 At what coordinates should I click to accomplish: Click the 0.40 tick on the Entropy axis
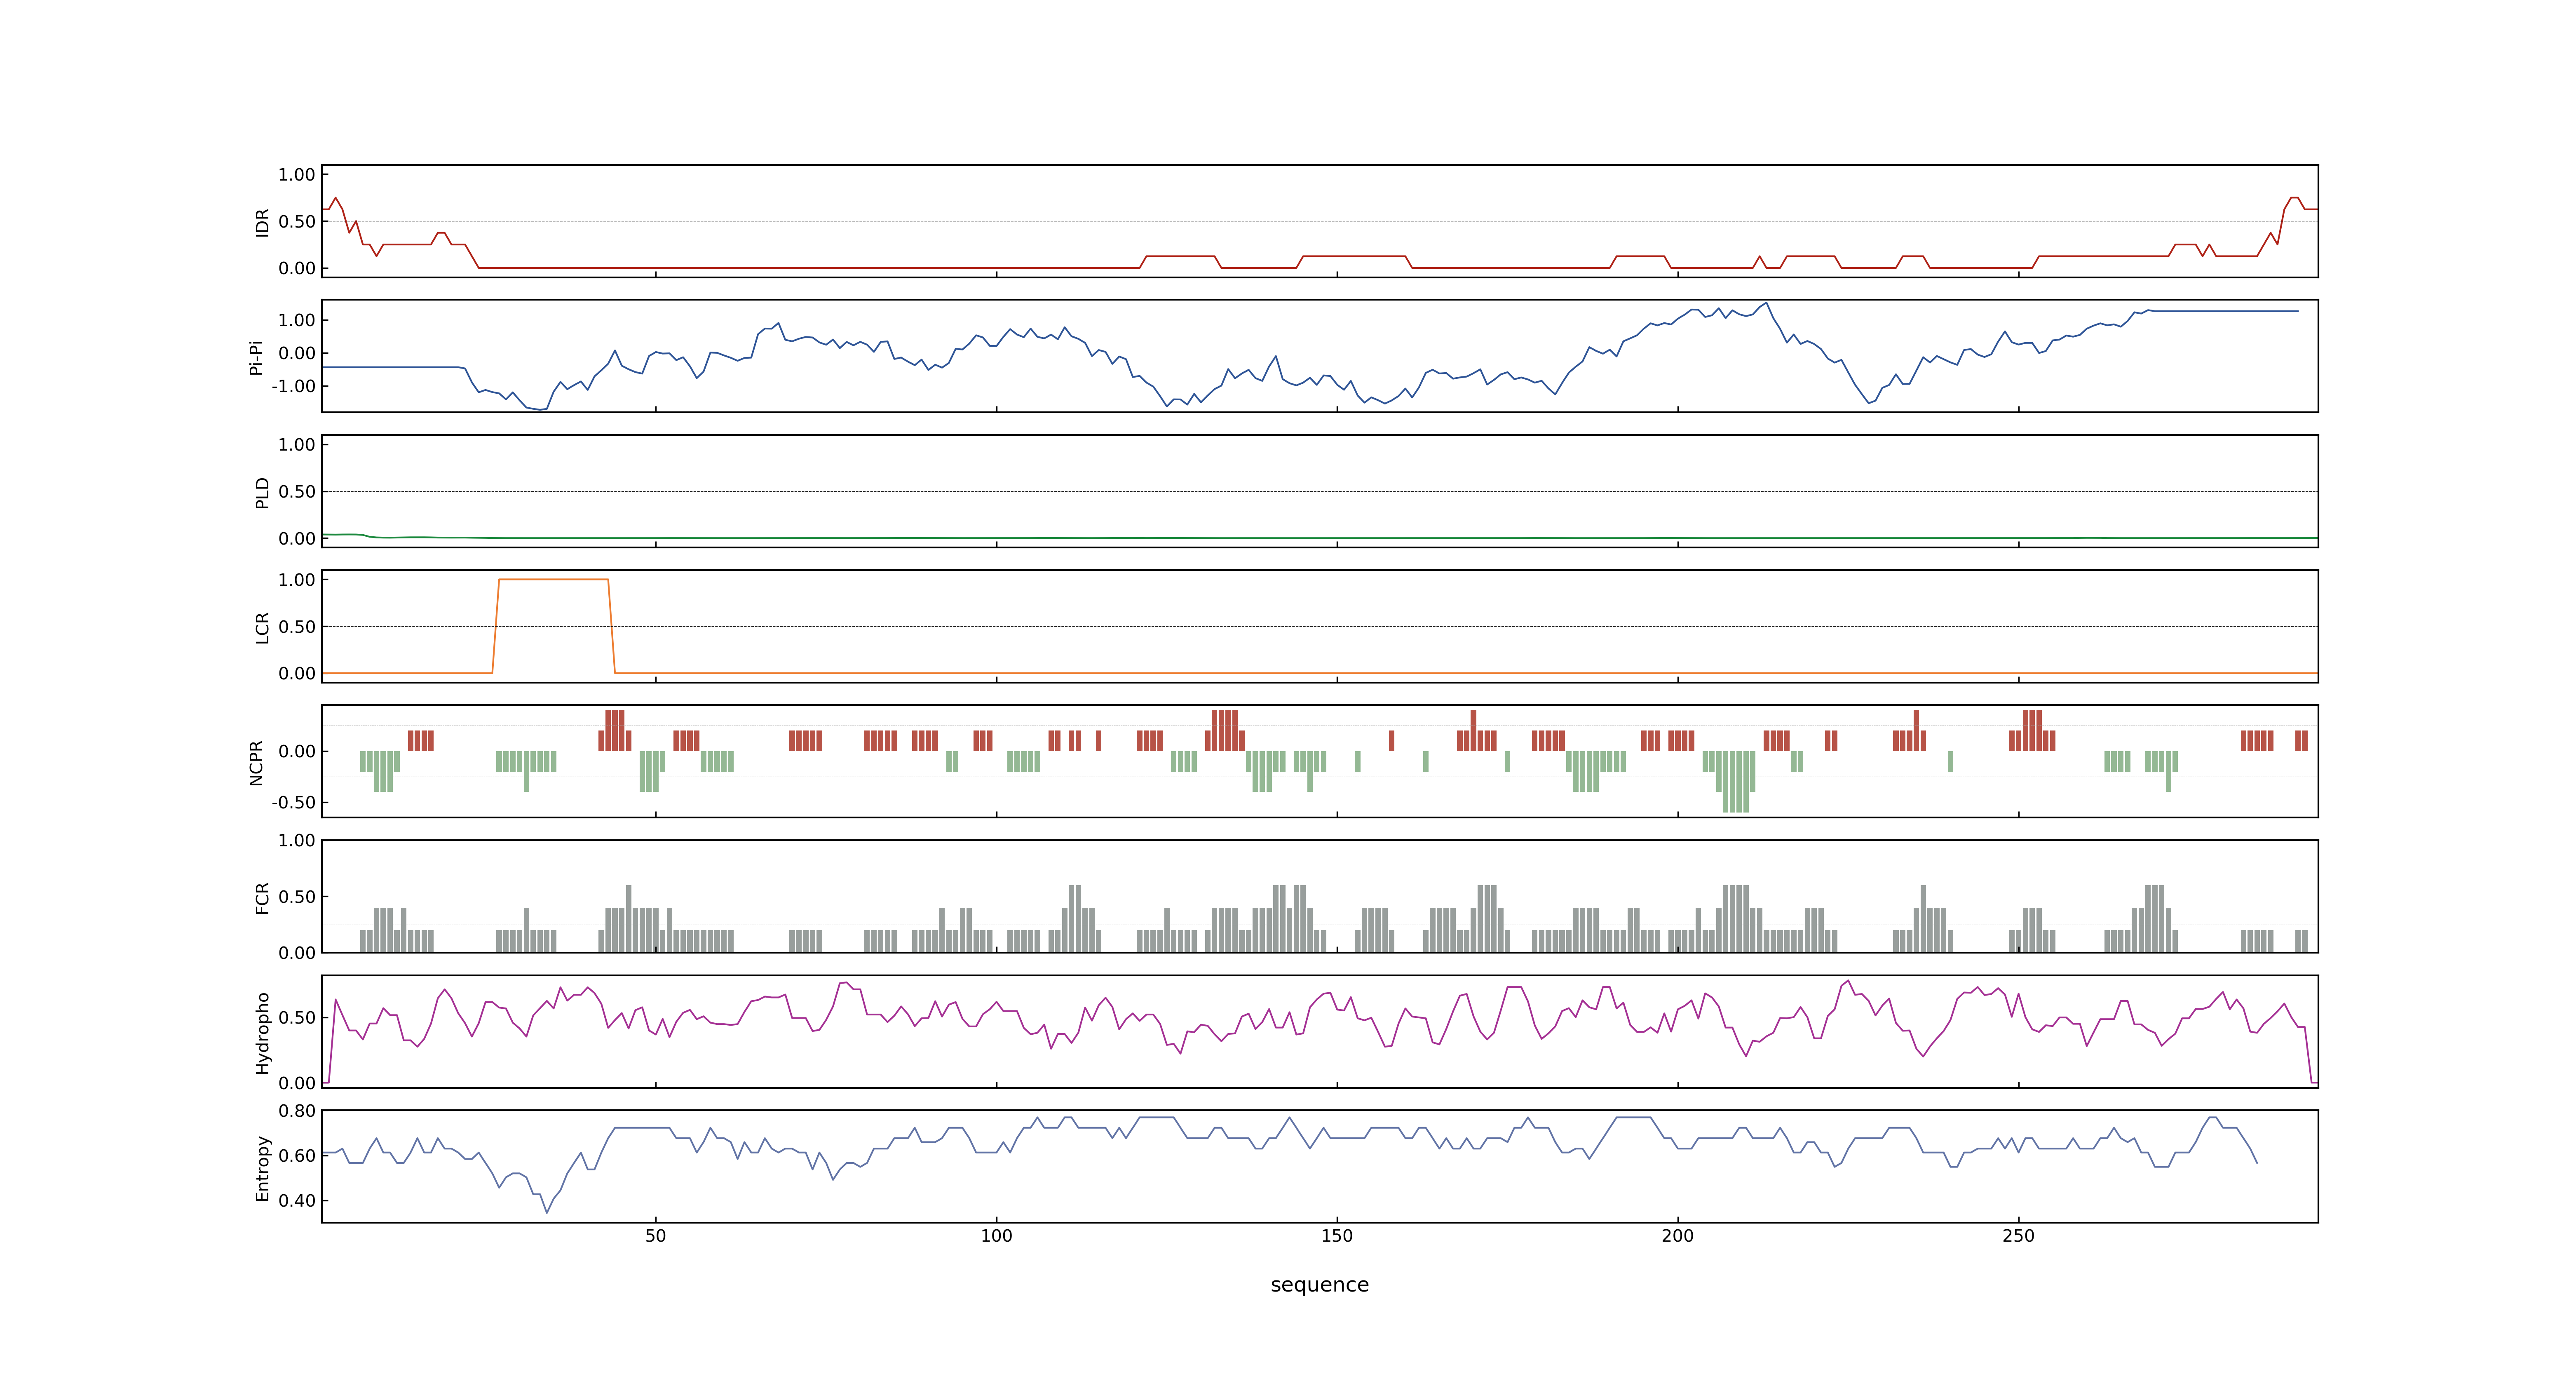click(x=297, y=1201)
